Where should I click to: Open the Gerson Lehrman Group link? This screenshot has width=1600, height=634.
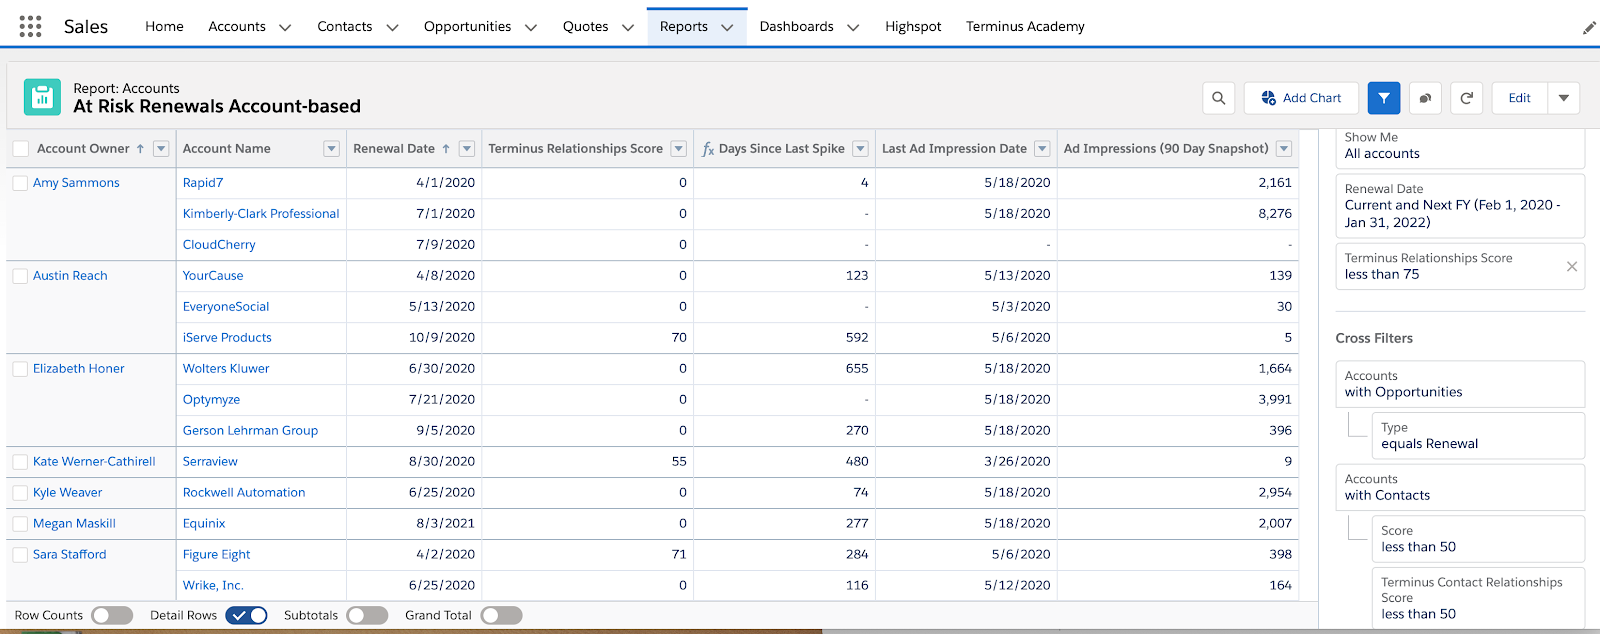click(250, 431)
